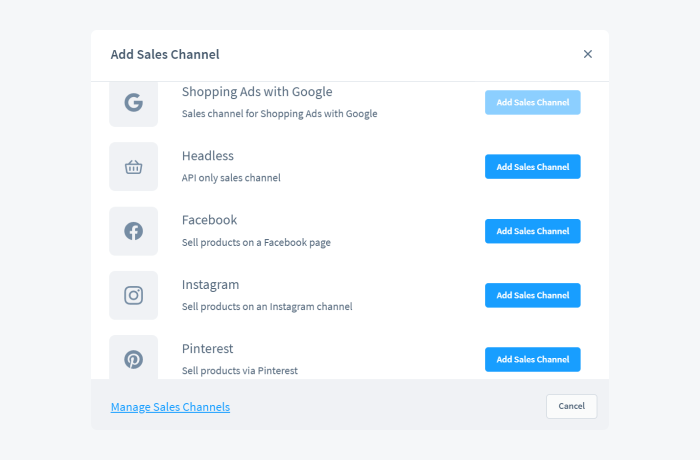This screenshot has height=460, width=700.
Task: Click the Google logo icon
Action: [133, 102]
